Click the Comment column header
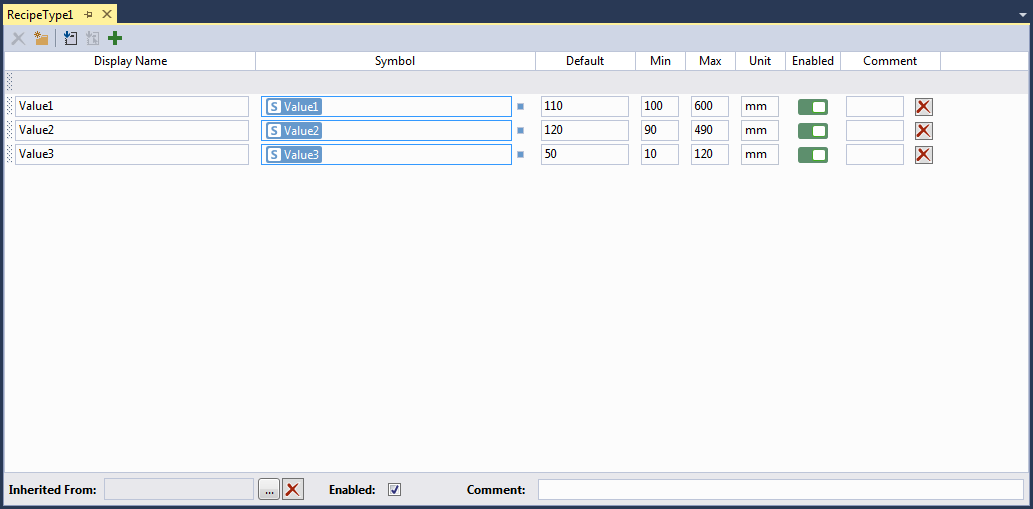The image size is (1033, 509). [x=890, y=61]
